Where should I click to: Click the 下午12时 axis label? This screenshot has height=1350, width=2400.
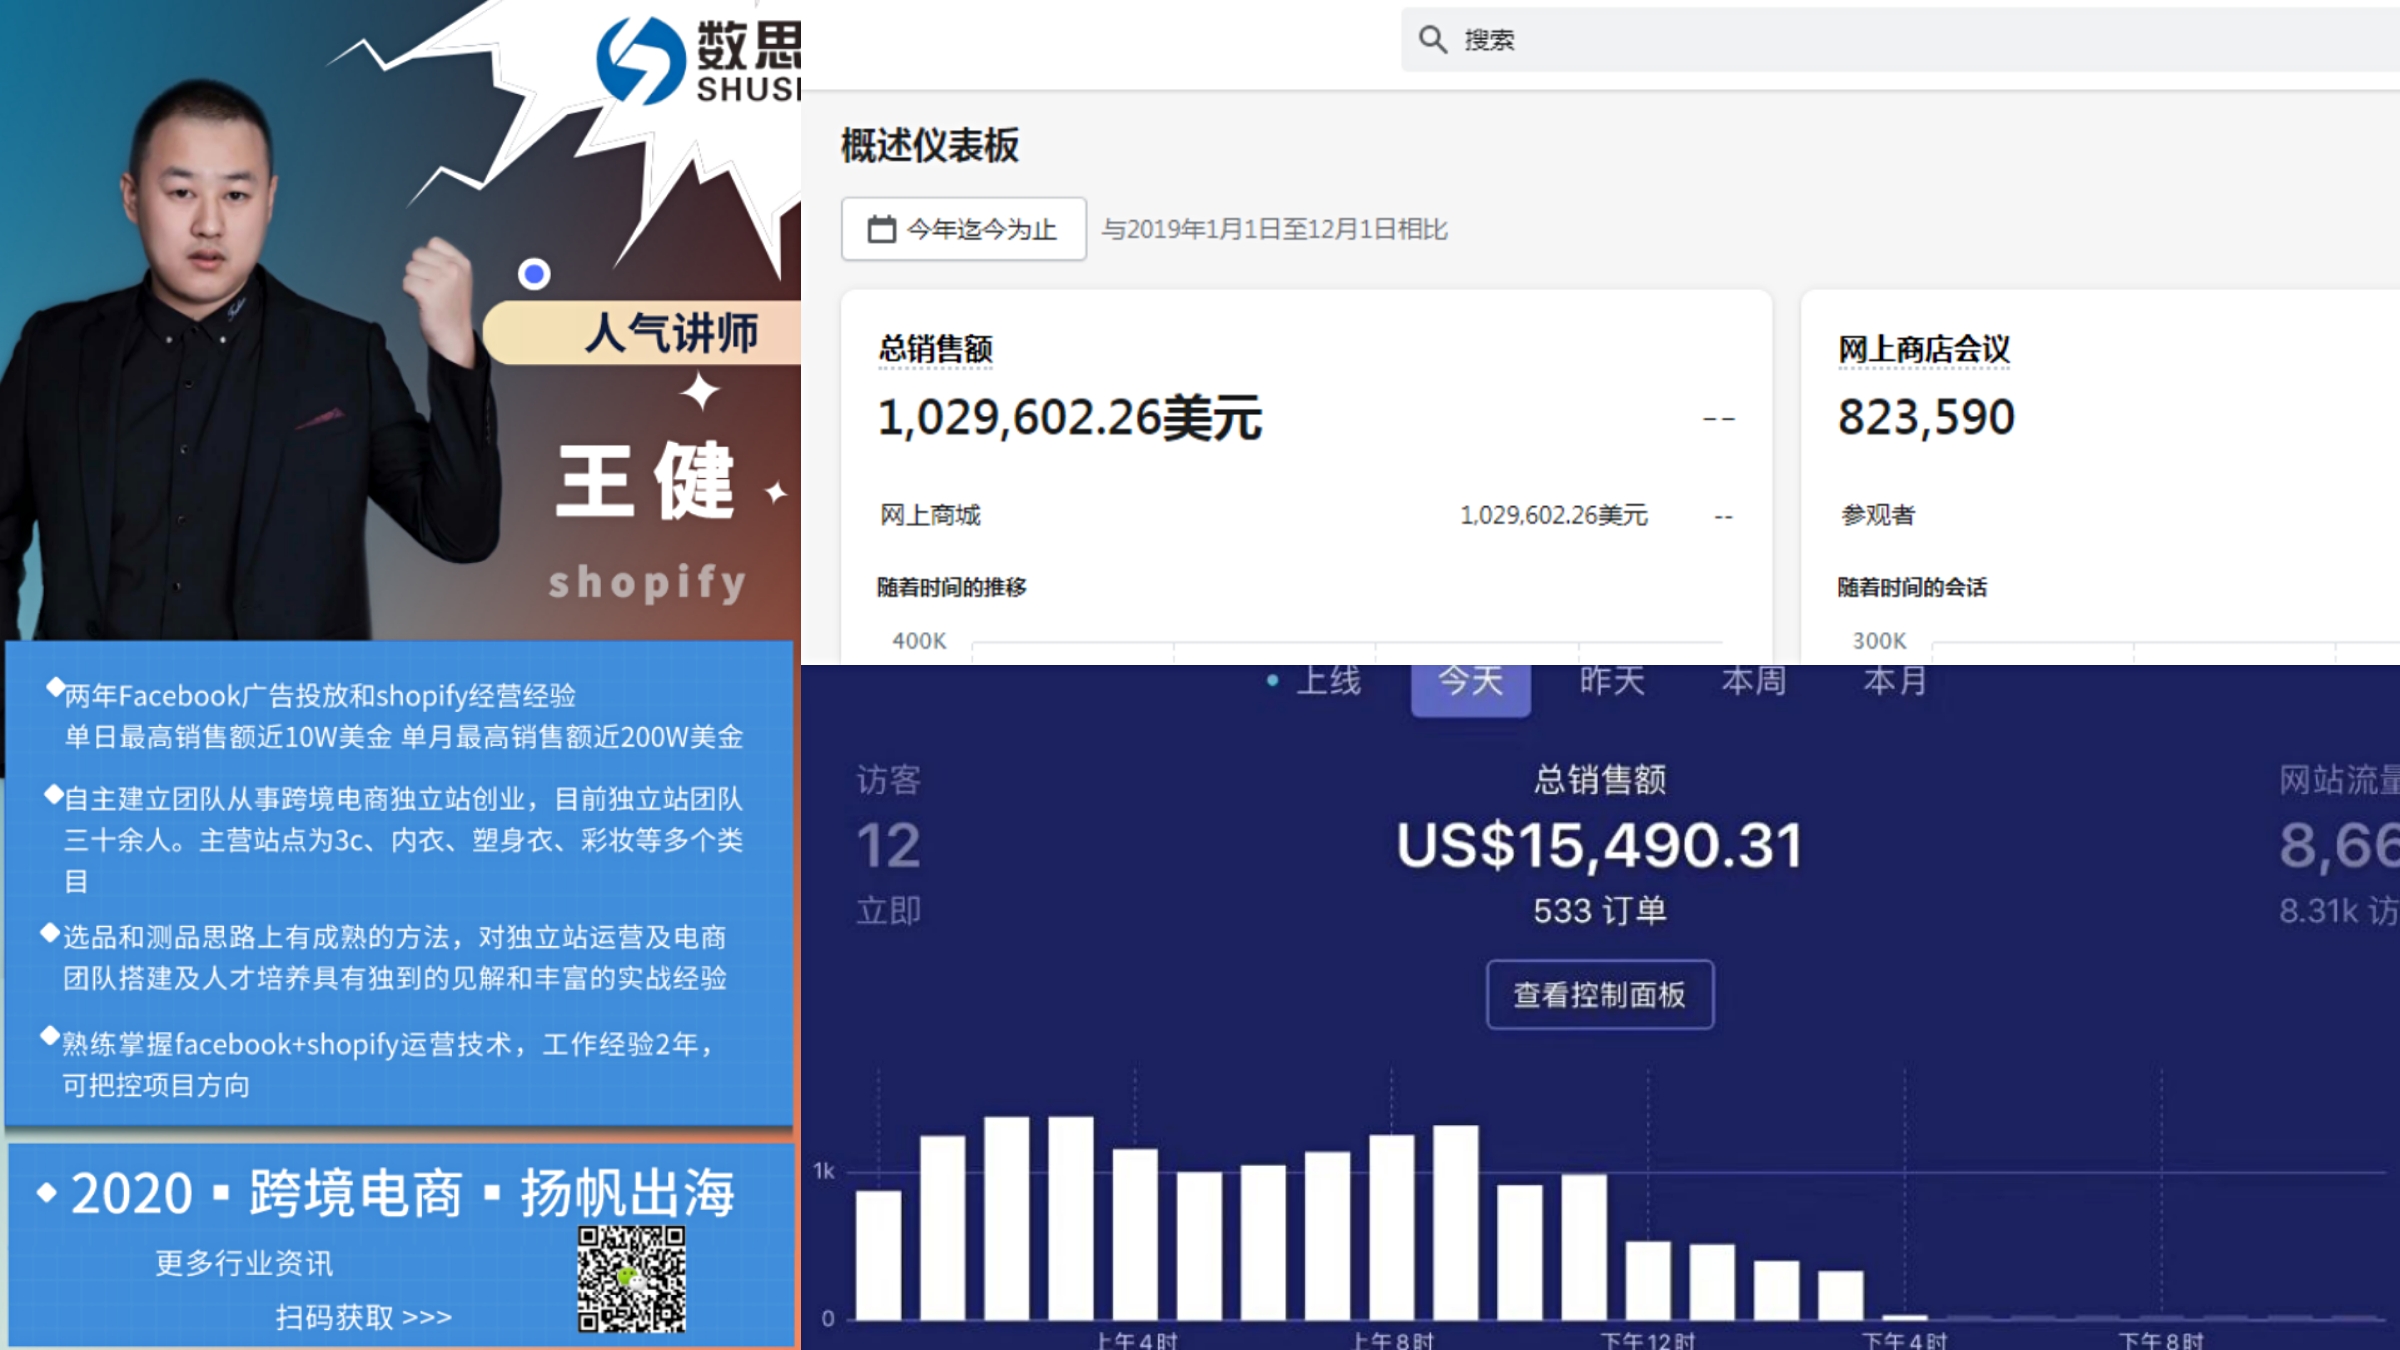pyautogui.click(x=1648, y=1340)
